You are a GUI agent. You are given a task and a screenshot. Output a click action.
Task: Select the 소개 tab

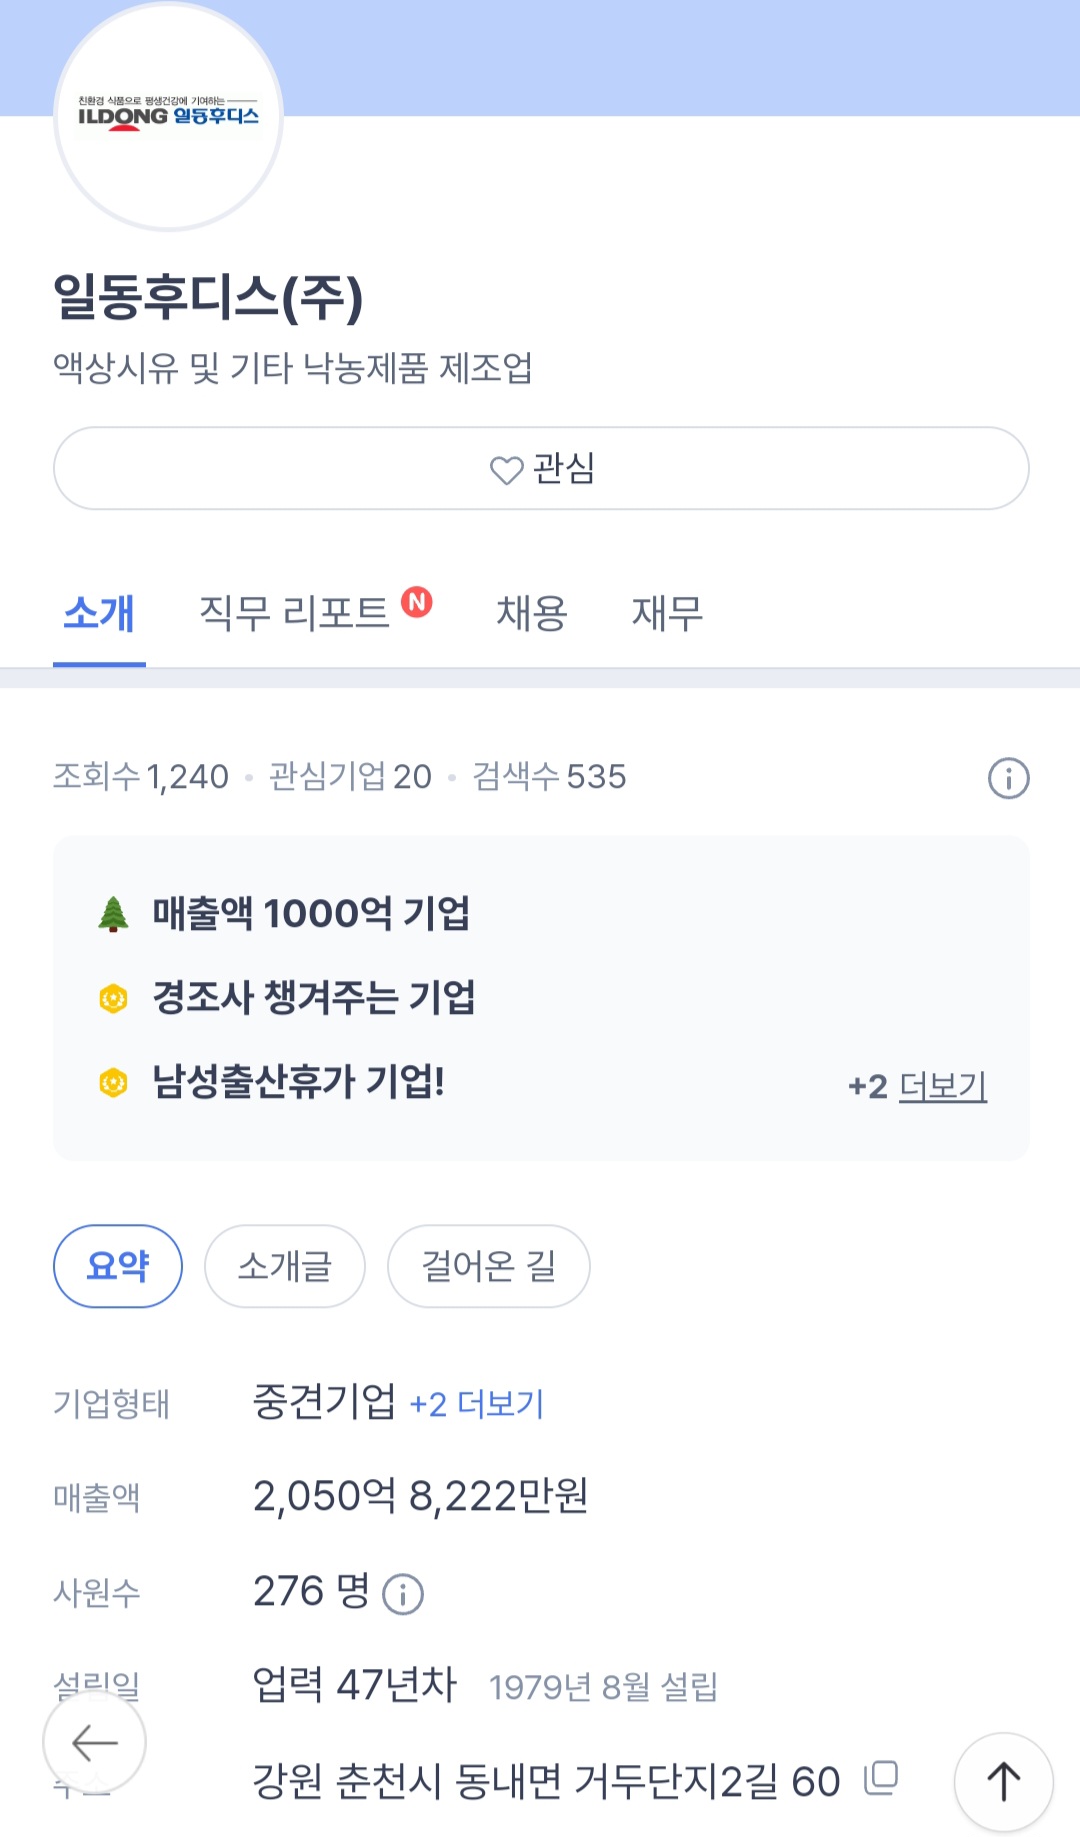(99, 612)
